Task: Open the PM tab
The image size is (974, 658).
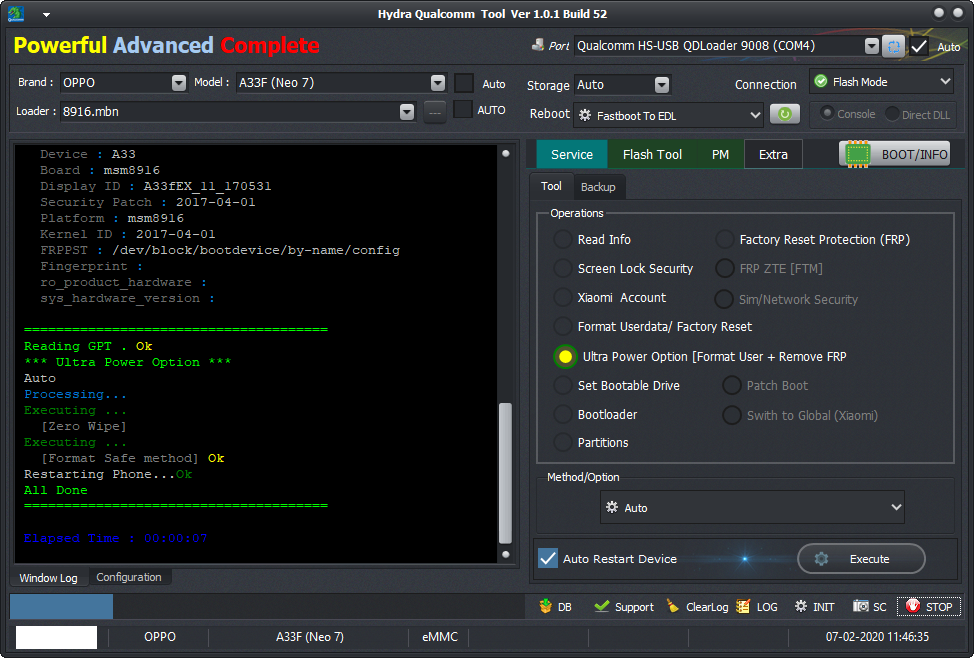Action: point(720,154)
